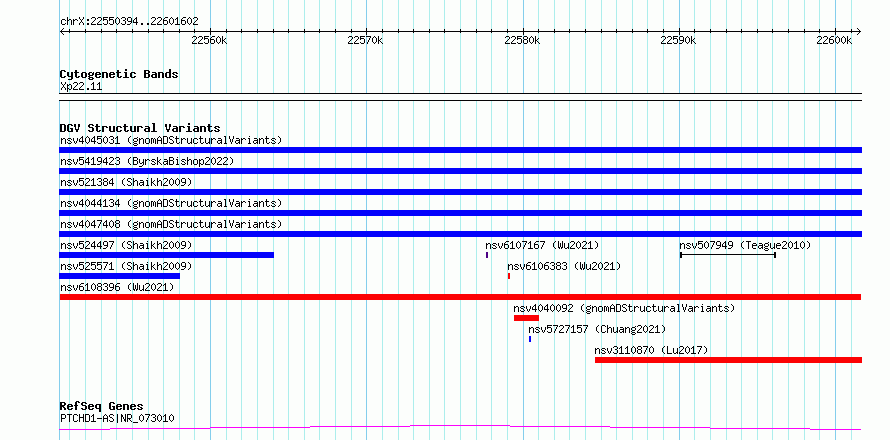The image size is (890, 440).
Task: Click nsv5727157 (Chuang2021) variant label
Action: point(597,329)
